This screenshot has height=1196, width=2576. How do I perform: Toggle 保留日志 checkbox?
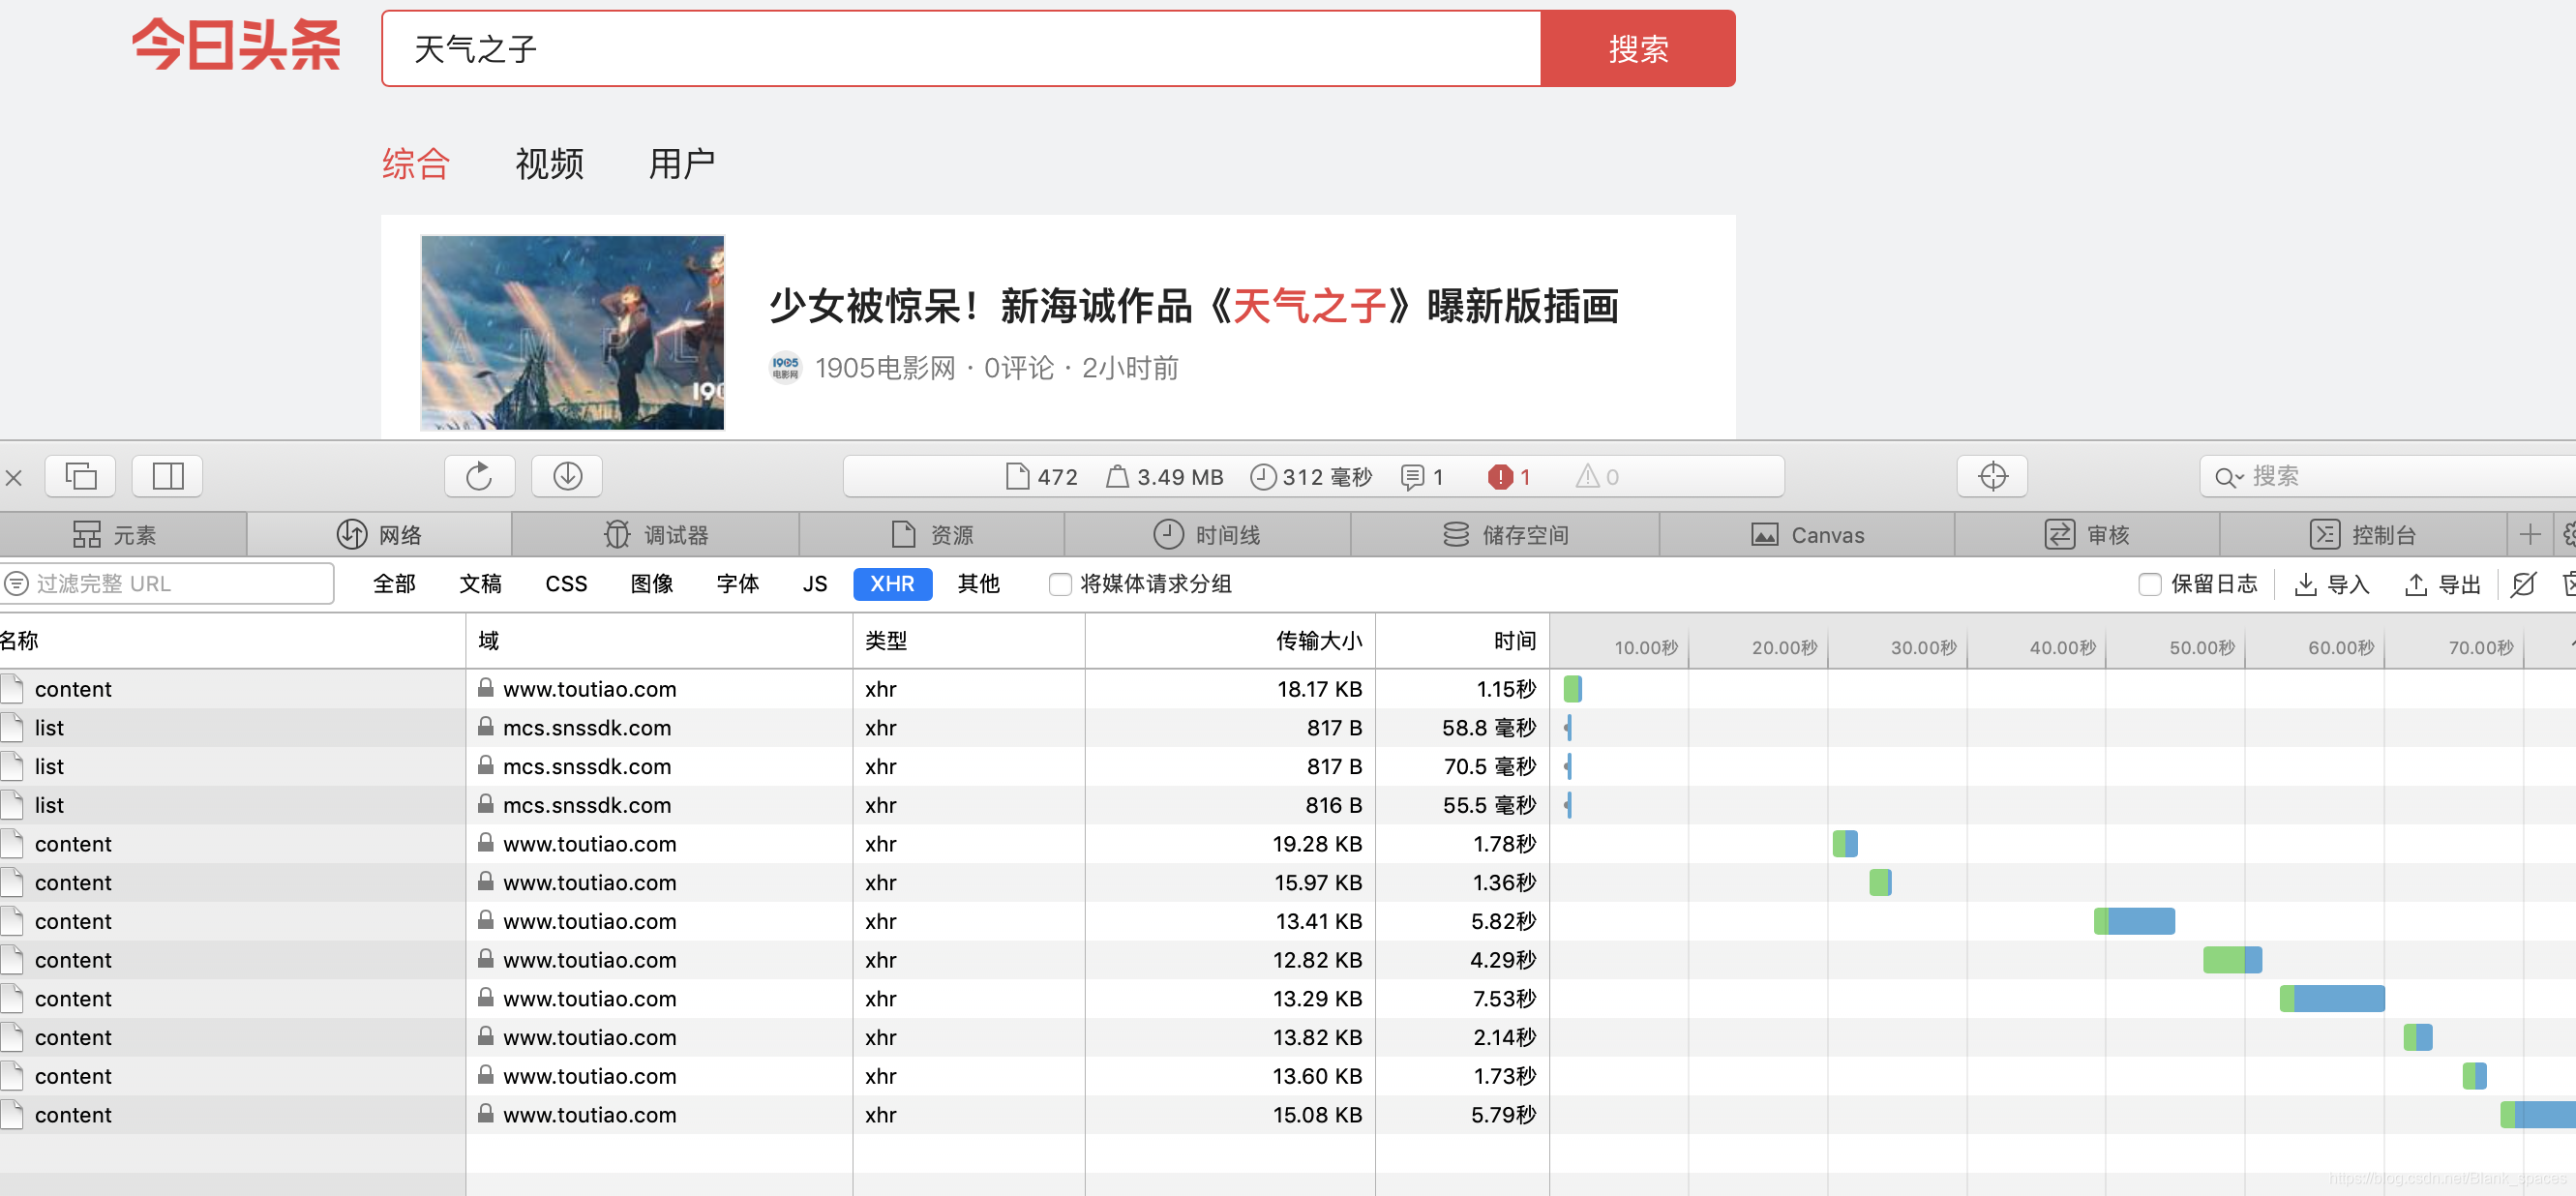coord(2150,584)
